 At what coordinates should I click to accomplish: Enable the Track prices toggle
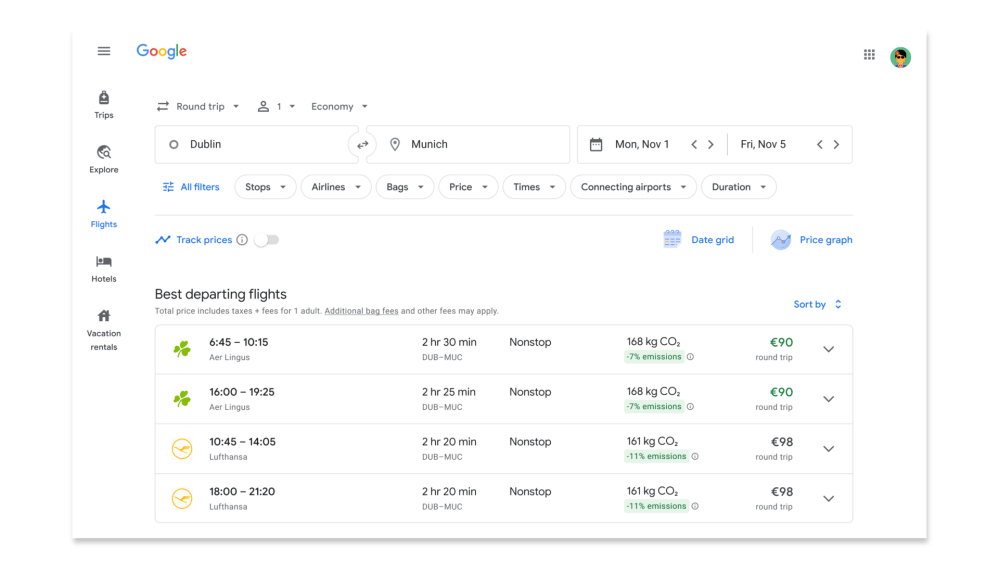click(x=266, y=240)
